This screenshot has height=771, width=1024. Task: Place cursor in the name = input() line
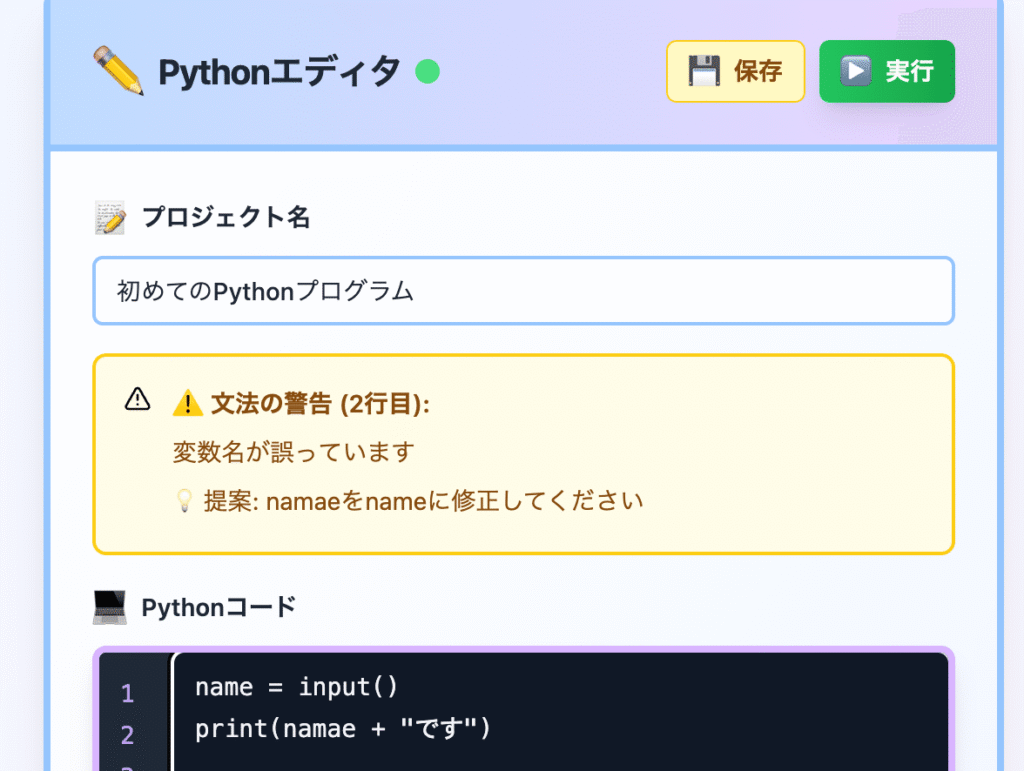point(296,687)
